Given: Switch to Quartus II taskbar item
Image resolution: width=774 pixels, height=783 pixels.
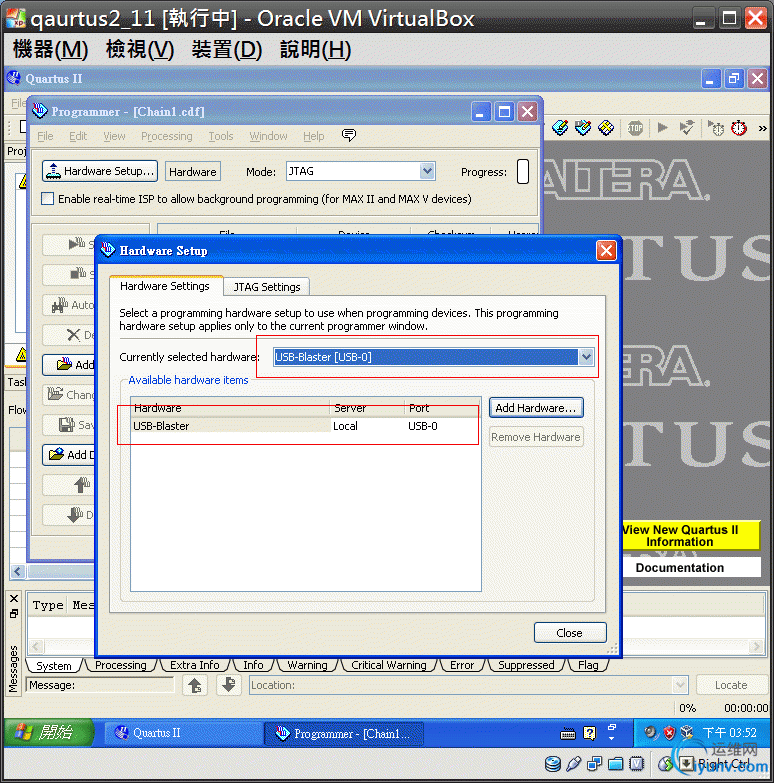Looking at the screenshot, I should click(183, 733).
